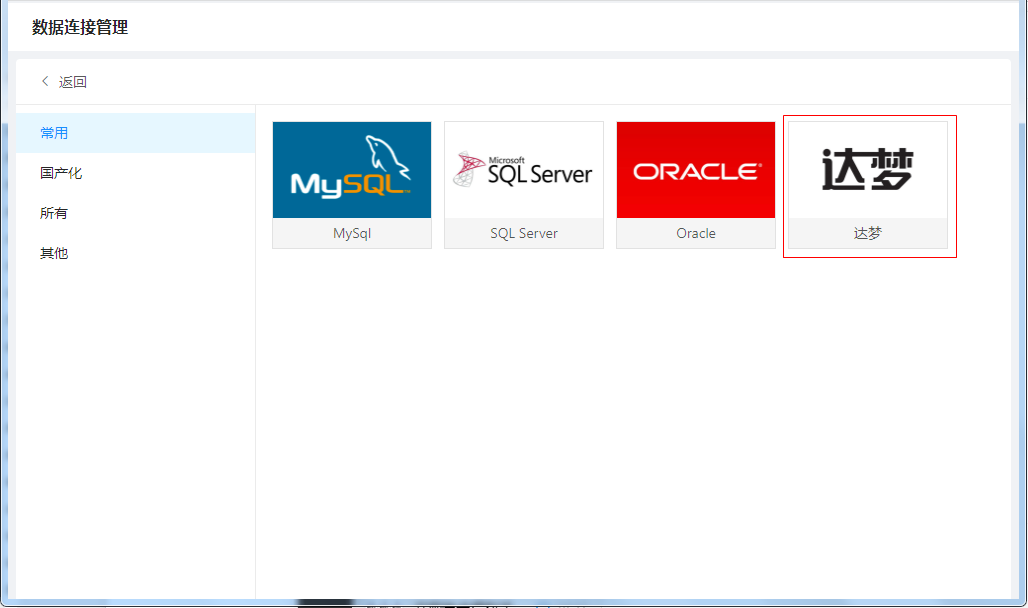Screen dimensions: 1028x608
Task: Open the 常用 category in sidebar
Action: tap(54, 132)
